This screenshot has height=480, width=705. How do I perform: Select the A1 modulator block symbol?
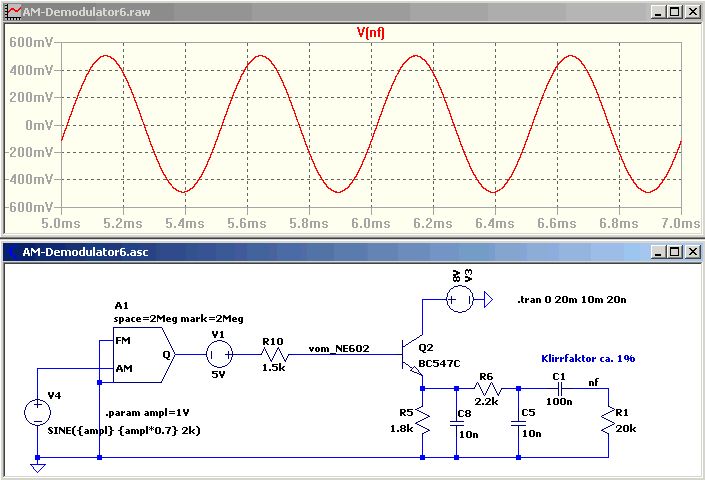point(143,355)
